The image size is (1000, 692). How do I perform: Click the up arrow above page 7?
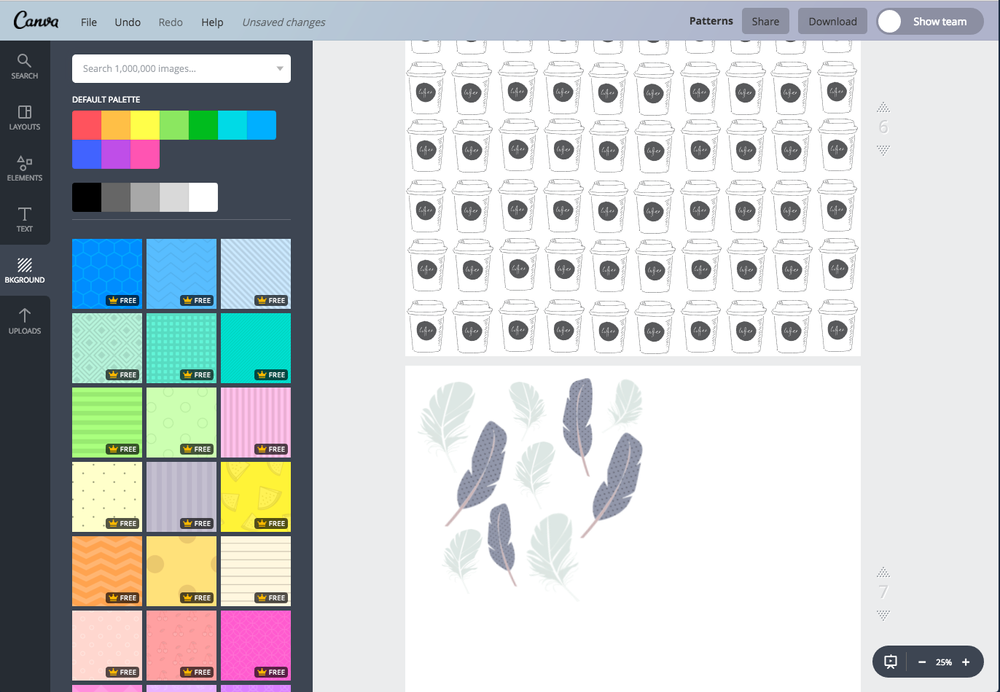(x=883, y=573)
